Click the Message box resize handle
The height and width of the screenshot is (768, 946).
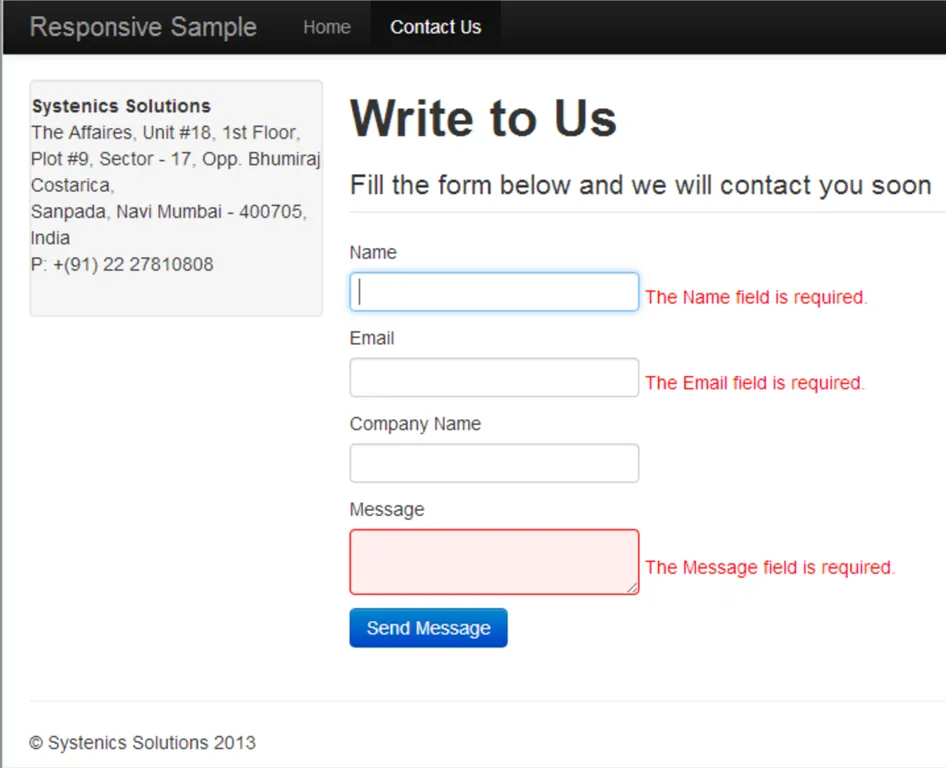click(633, 589)
